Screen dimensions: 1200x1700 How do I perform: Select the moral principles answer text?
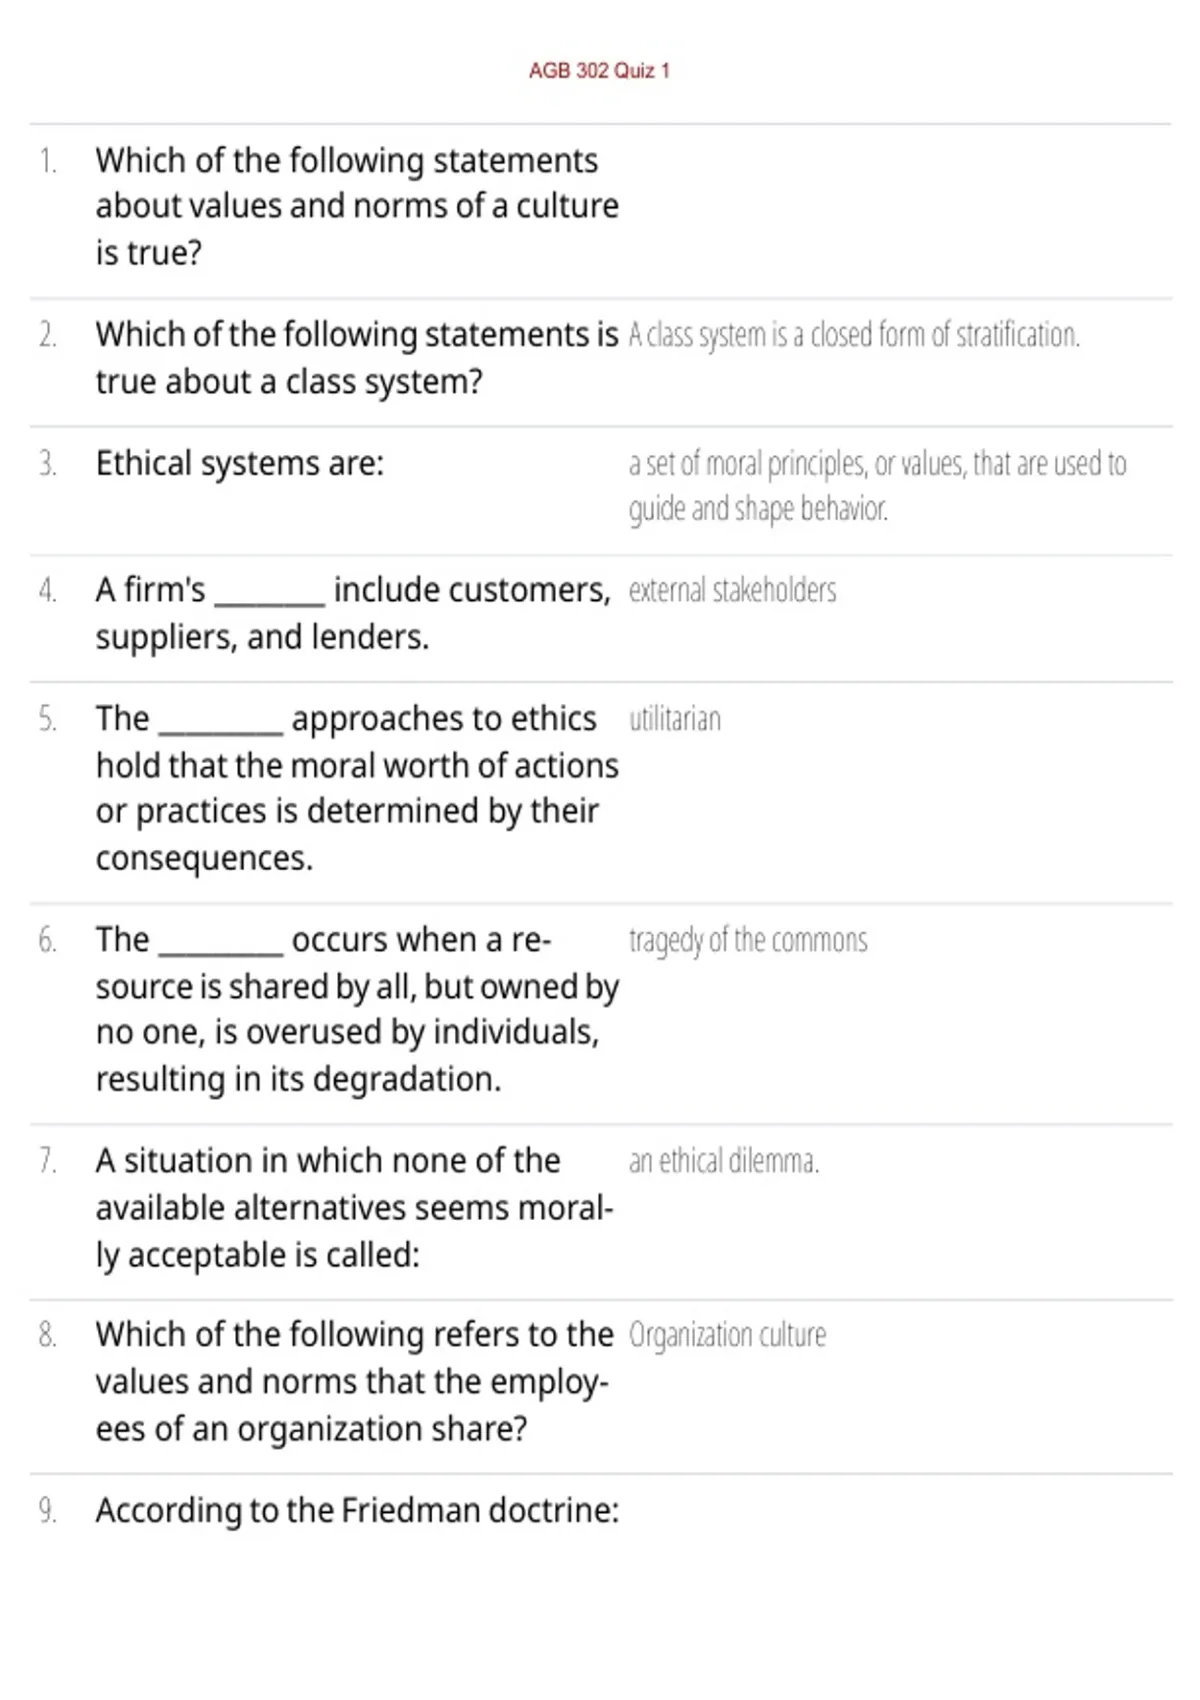click(x=877, y=486)
